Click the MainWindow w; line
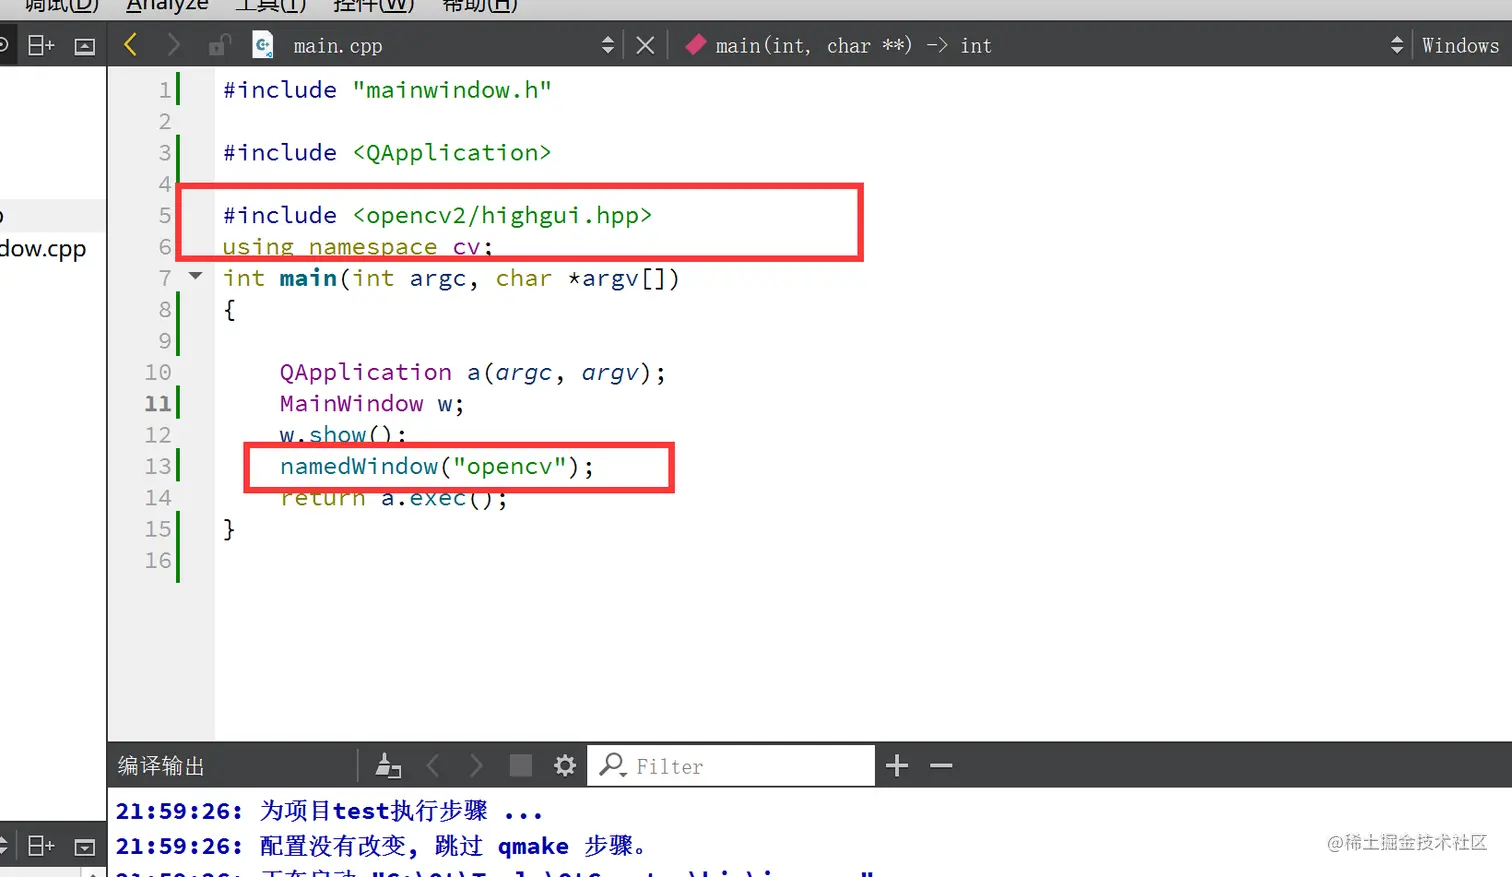1512x877 pixels. (x=372, y=403)
